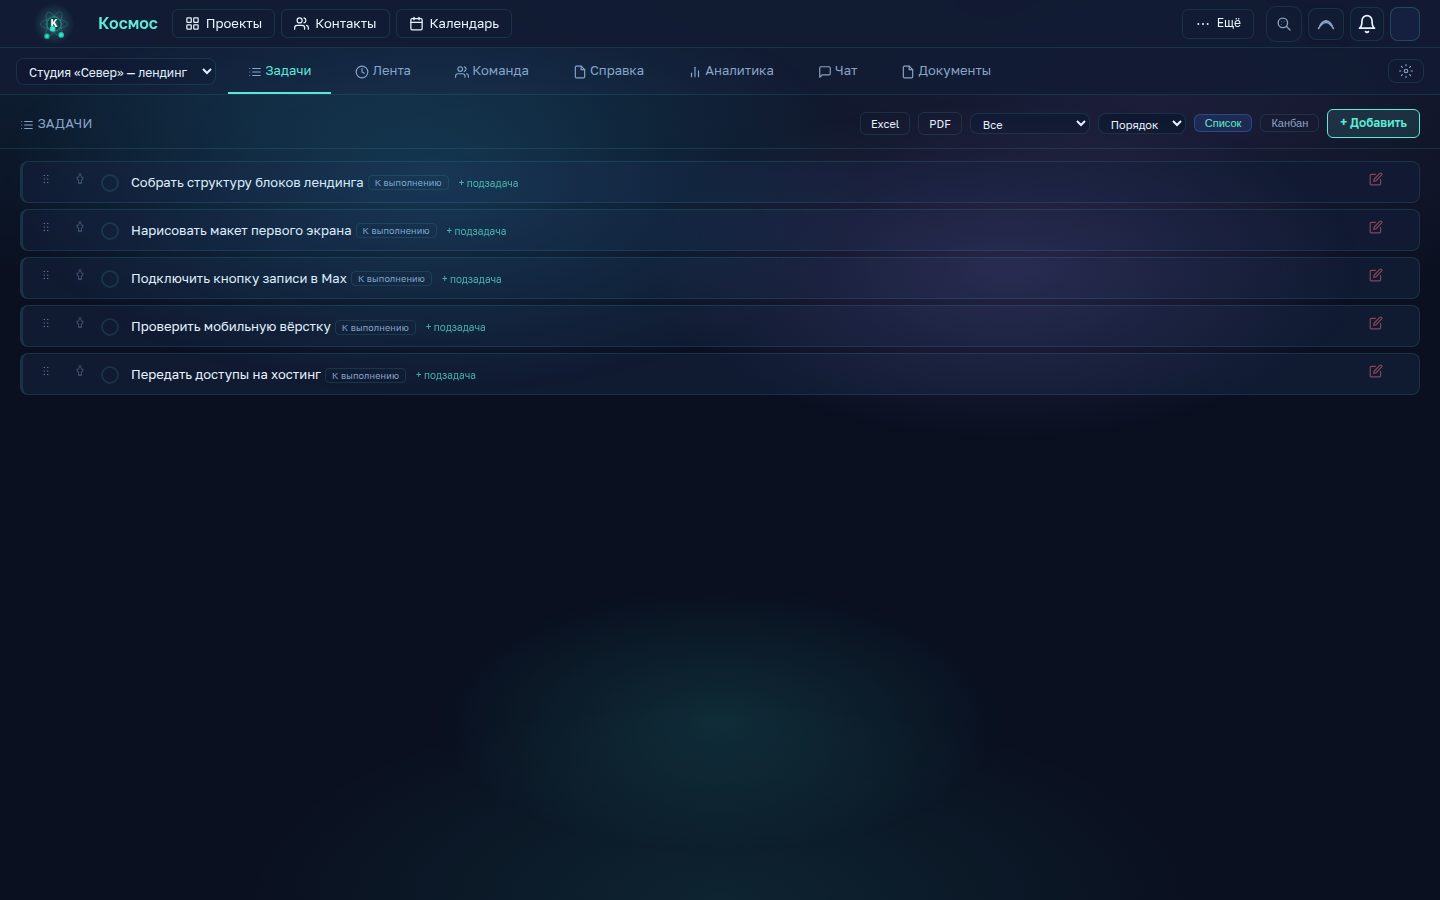Export tasks to PDF
The height and width of the screenshot is (900, 1440).
940,124
